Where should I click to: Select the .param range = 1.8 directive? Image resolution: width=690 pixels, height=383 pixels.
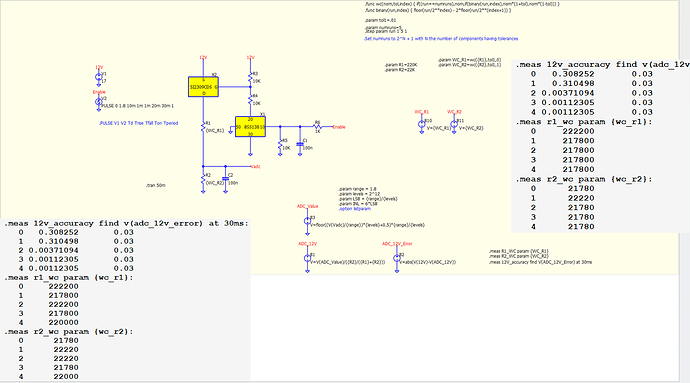[357, 189]
